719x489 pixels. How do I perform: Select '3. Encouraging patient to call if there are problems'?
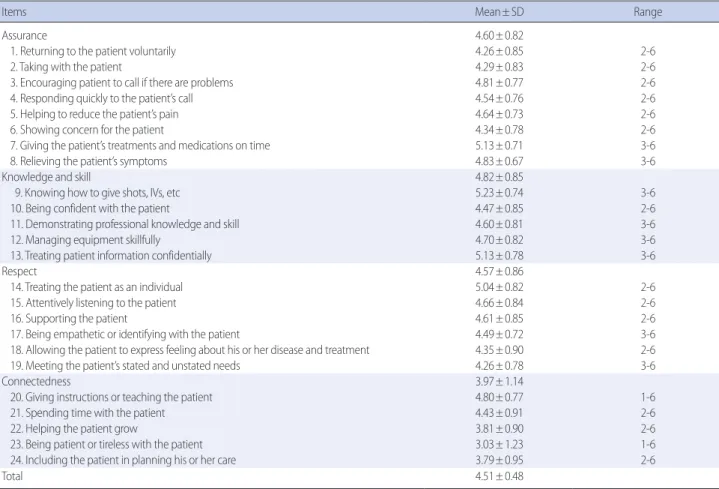(x=122, y=83)
